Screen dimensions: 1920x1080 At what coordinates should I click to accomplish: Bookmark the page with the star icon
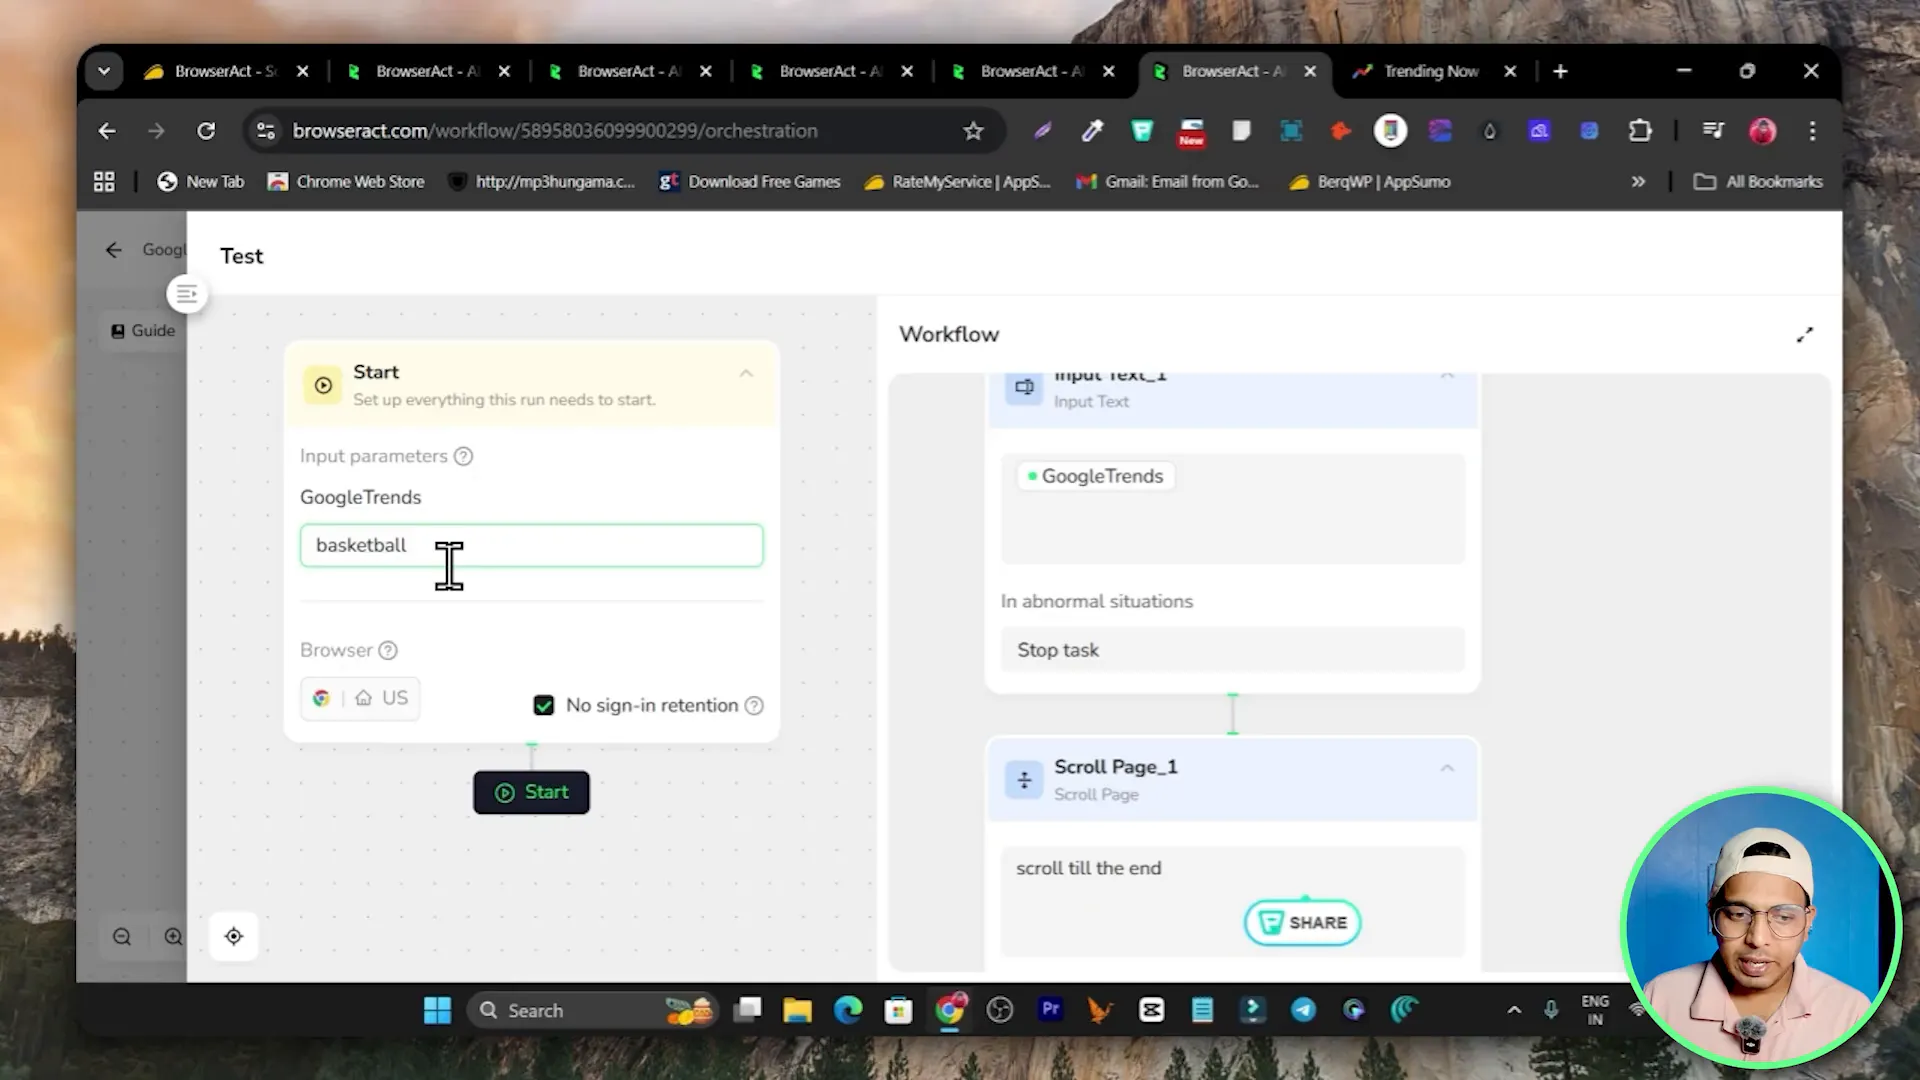[x=974, y=131]
